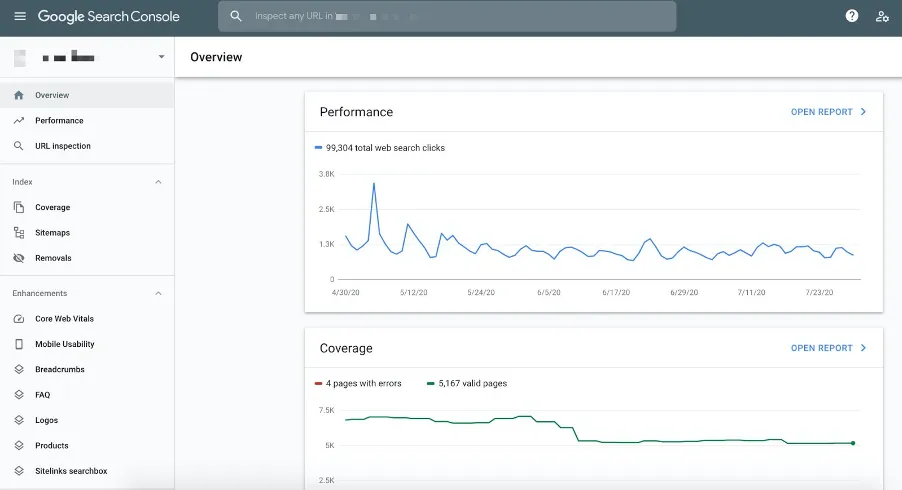Click the Inspect any URL search field
The width and height of the screenshot is (902, 490).
coord(447,17)
